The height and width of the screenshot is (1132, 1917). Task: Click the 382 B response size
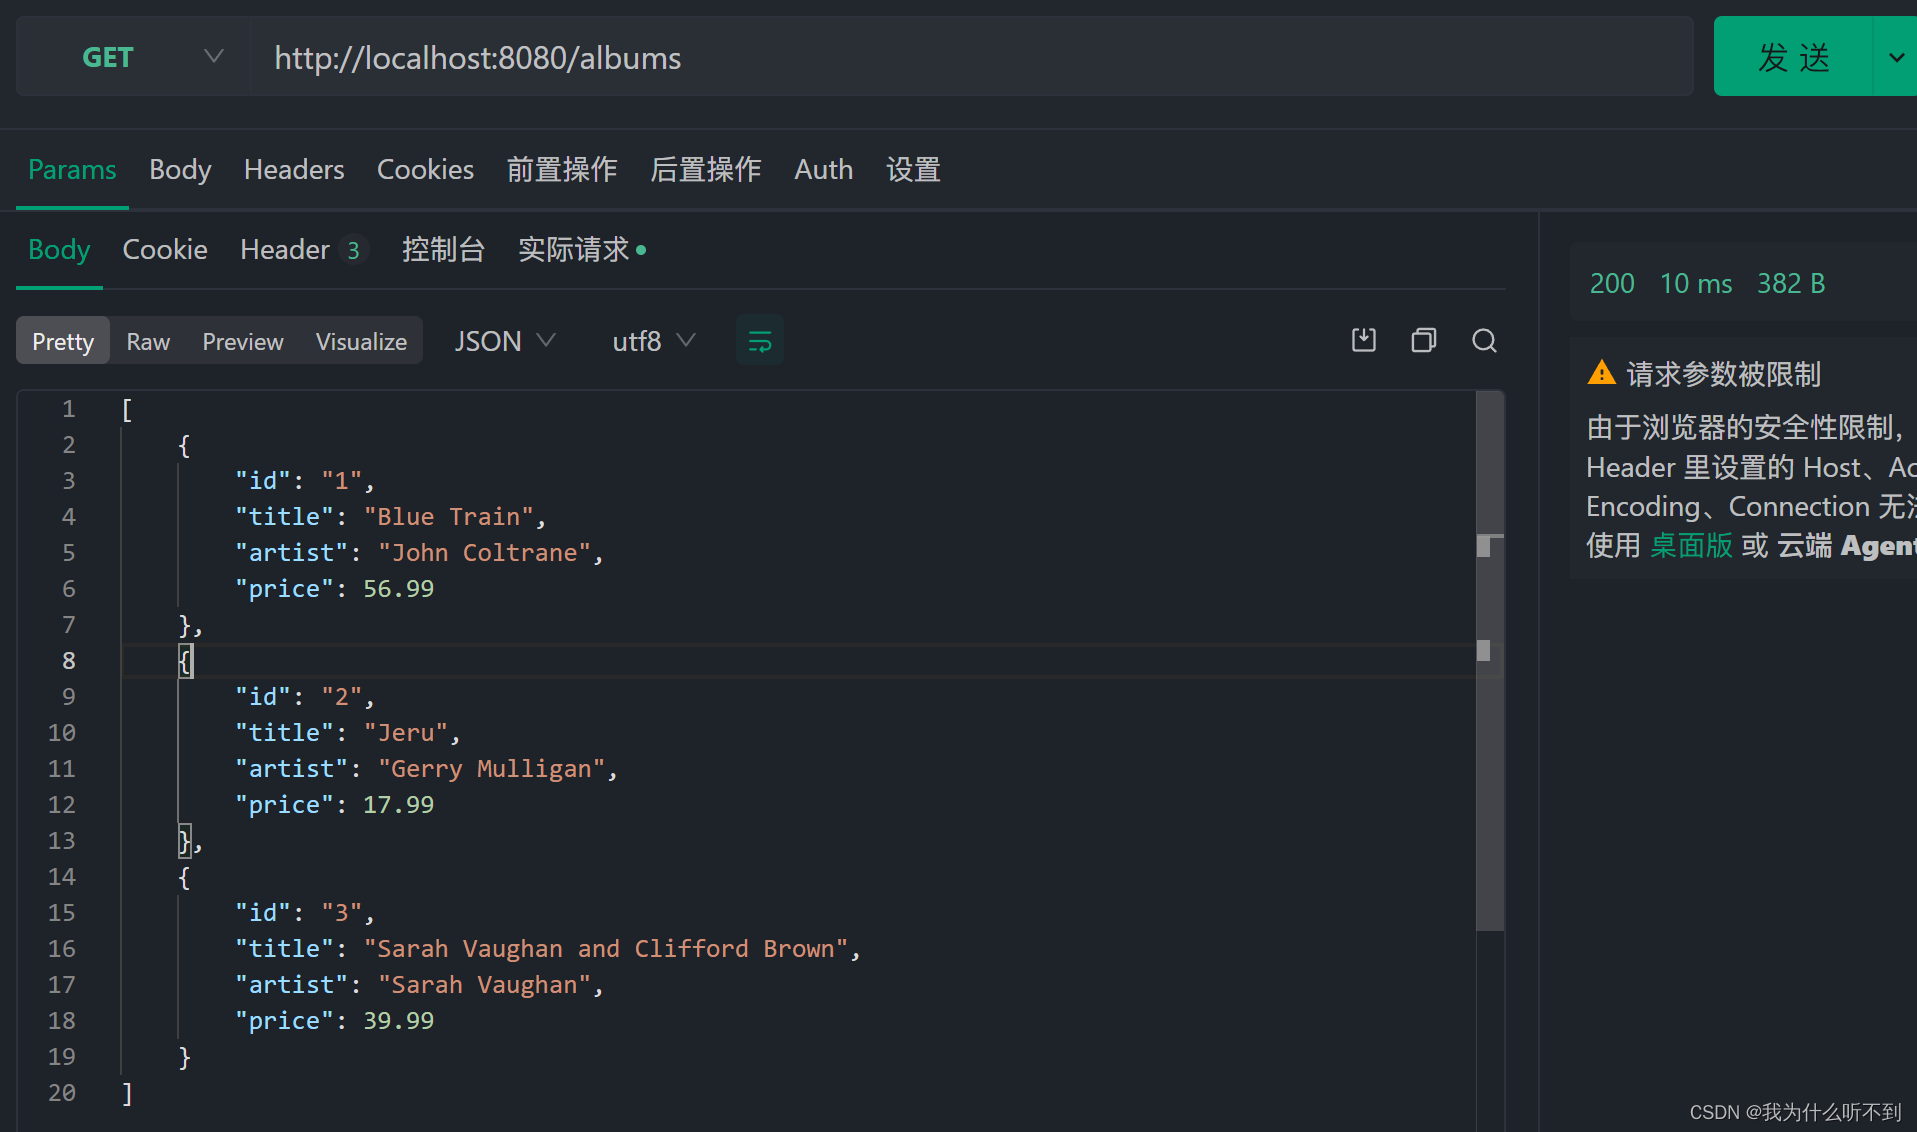pos(1791,284)
